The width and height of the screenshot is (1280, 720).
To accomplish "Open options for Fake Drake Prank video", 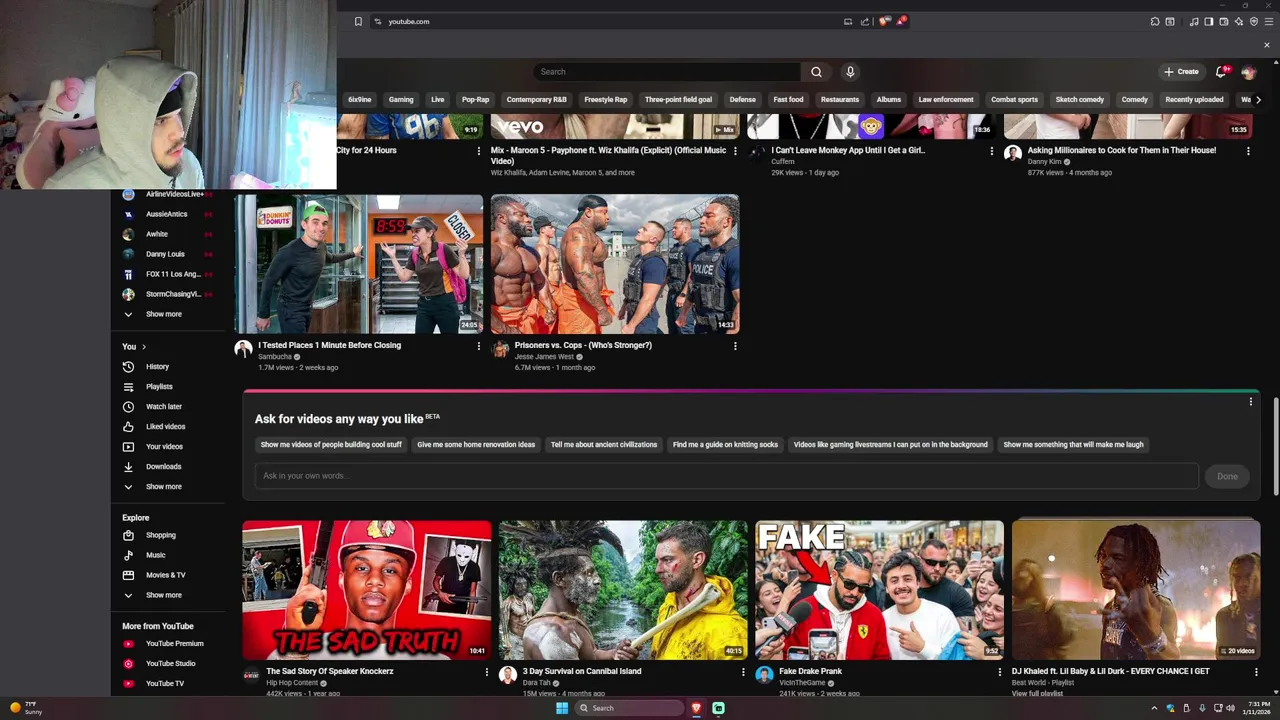I will click(999, 672).
